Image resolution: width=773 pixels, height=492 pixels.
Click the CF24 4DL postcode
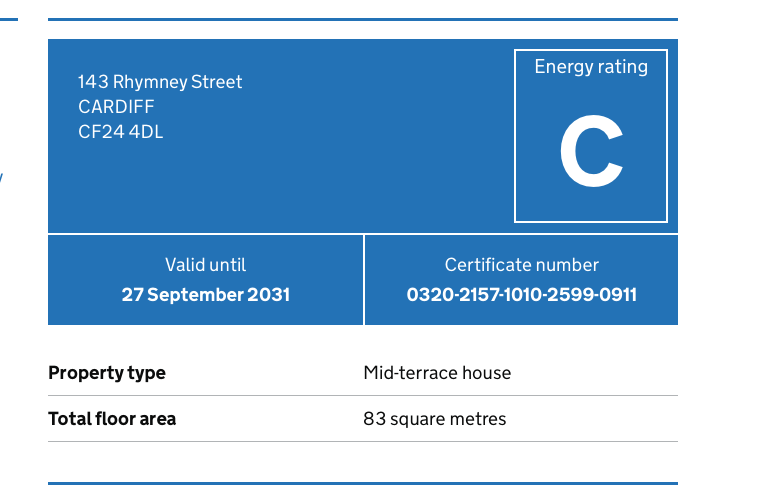(120, 131)
